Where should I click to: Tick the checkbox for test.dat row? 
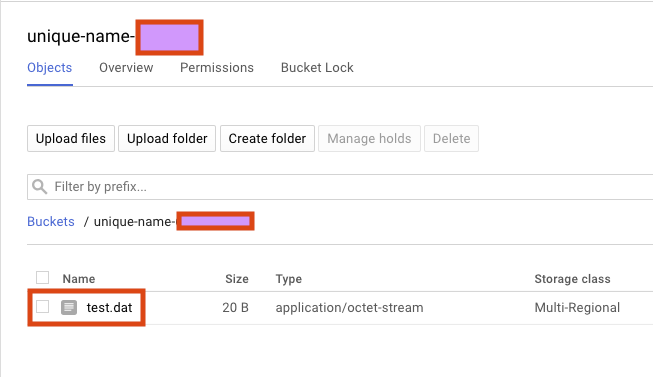(x=42, y=307)
